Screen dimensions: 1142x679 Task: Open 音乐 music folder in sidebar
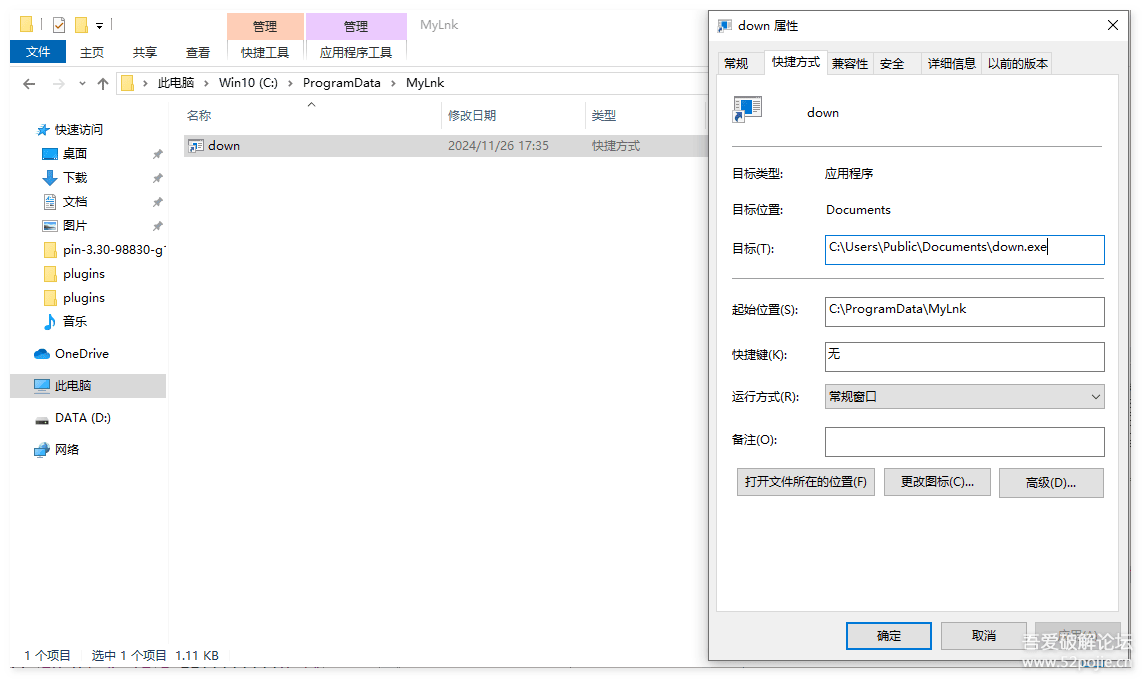point(50,322)
